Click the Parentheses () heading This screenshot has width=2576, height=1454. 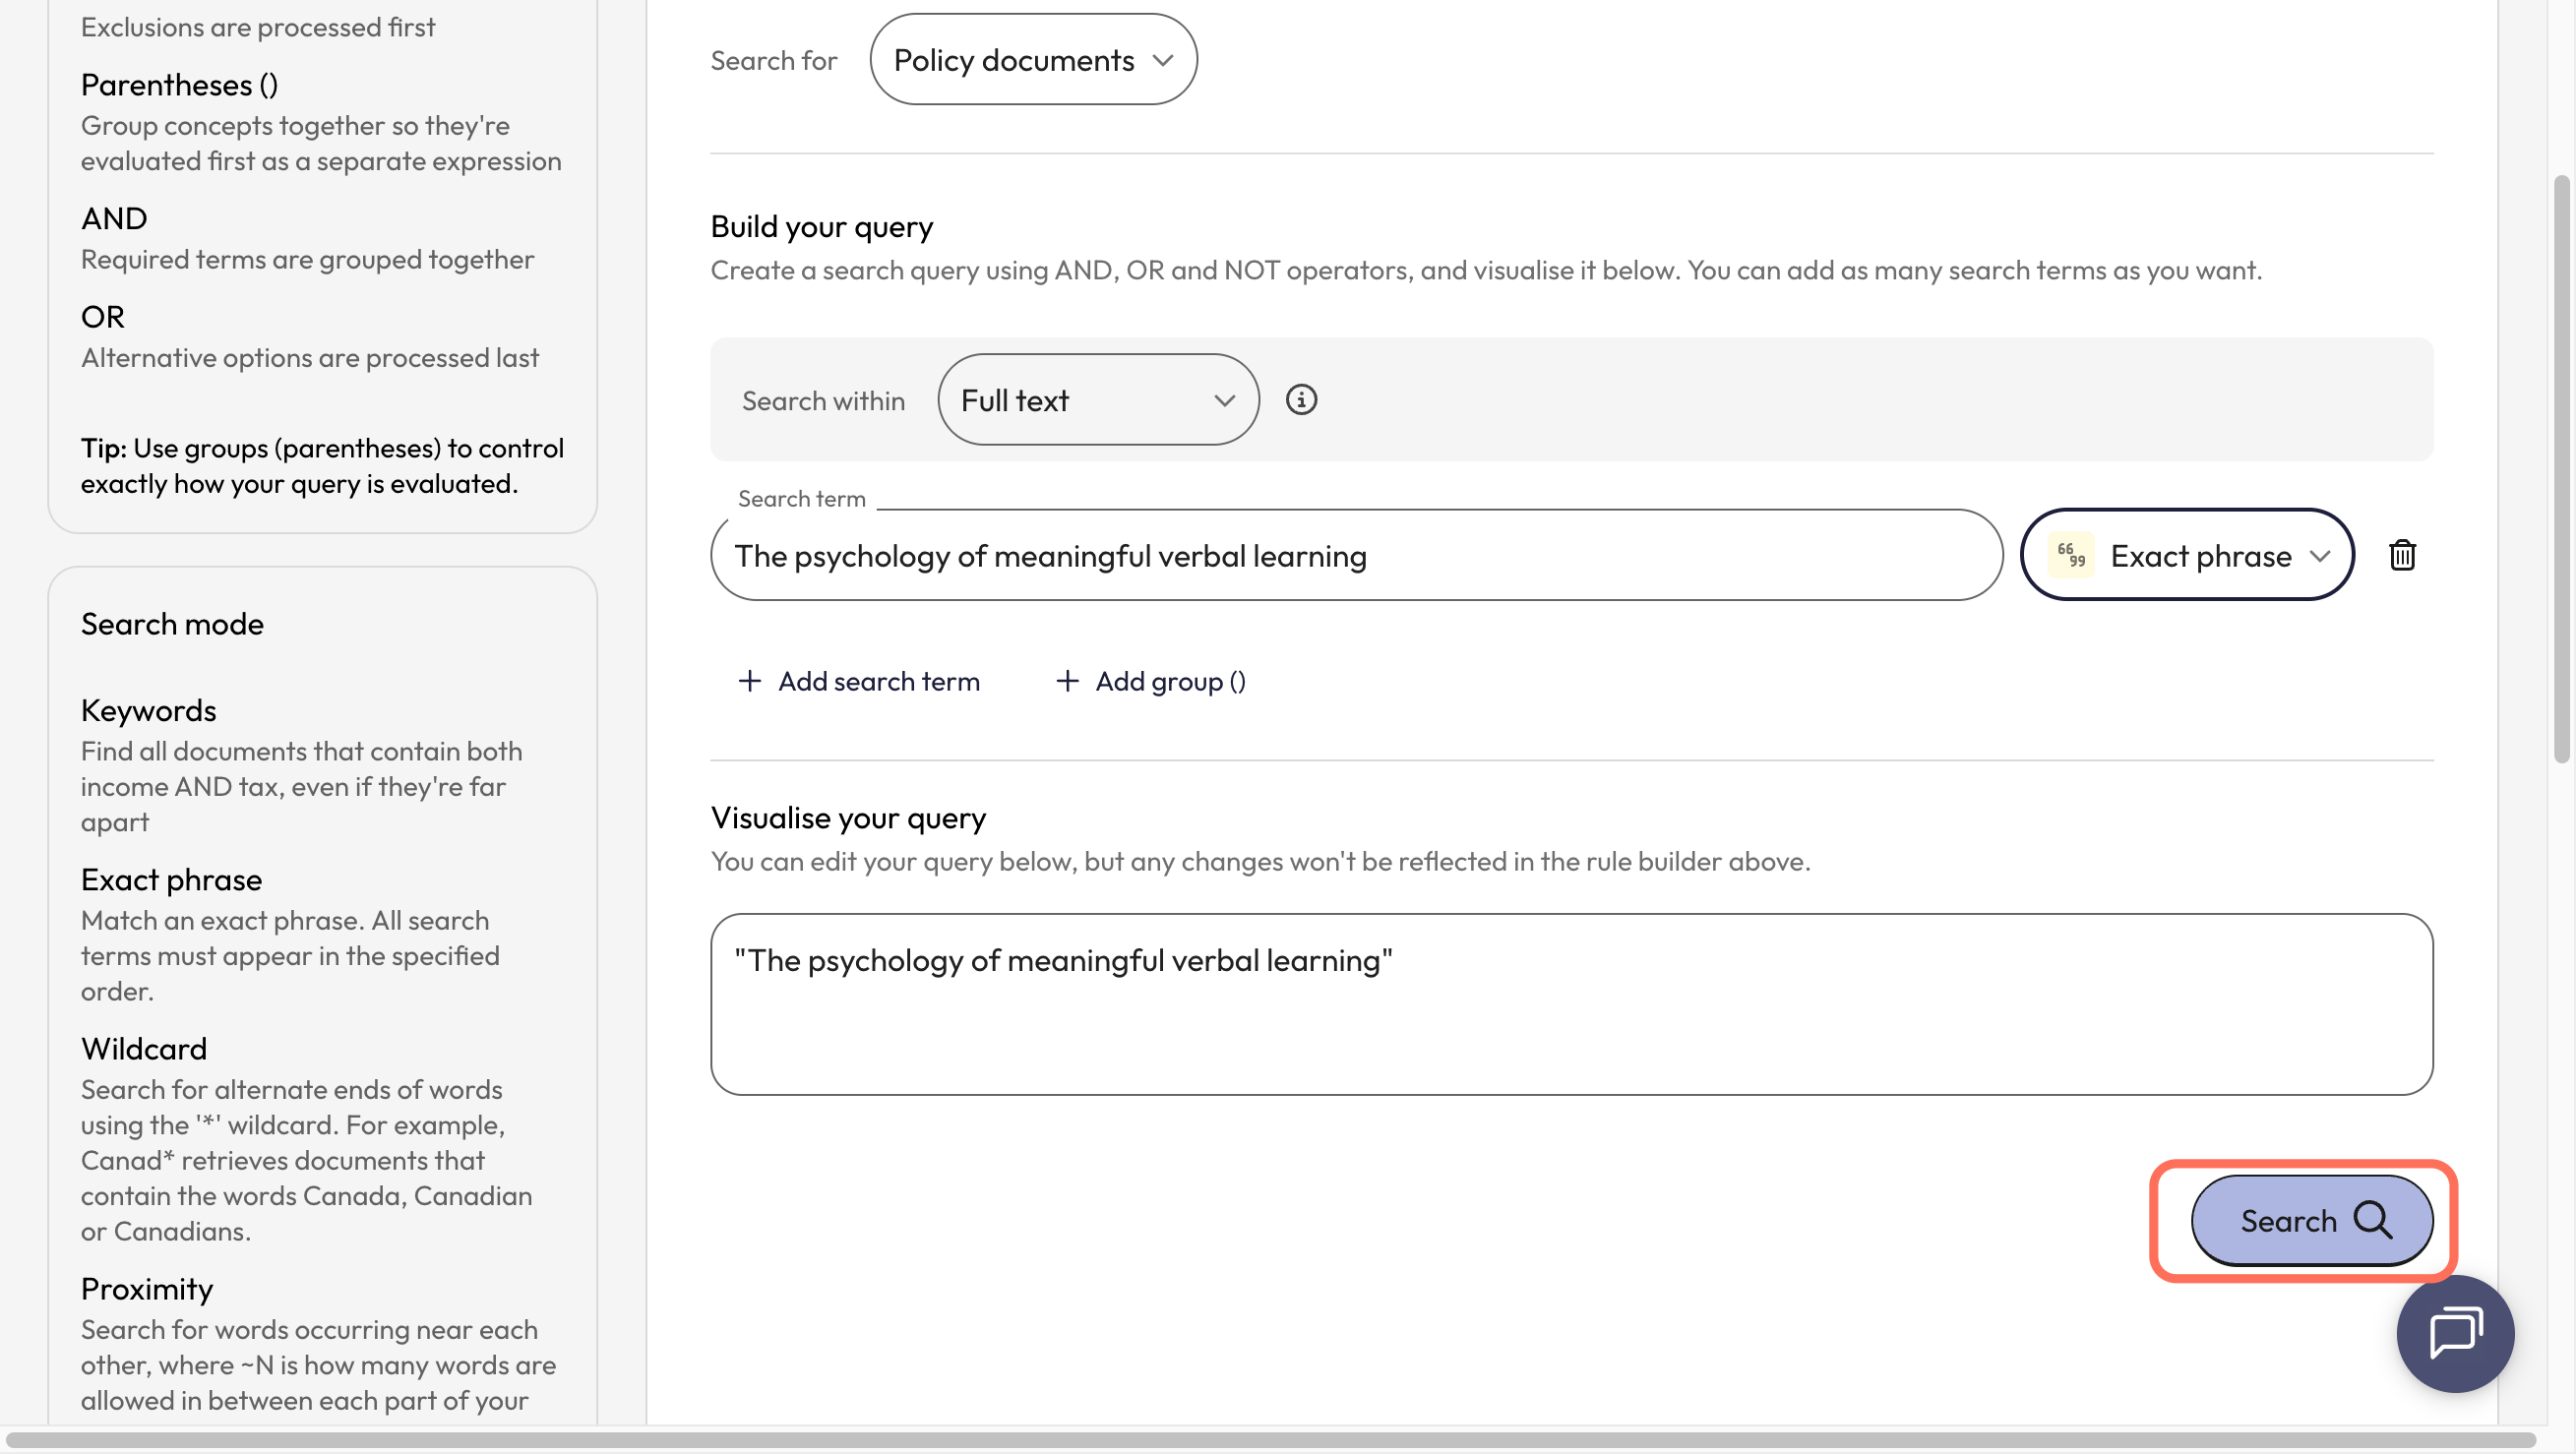coord(179,85)
